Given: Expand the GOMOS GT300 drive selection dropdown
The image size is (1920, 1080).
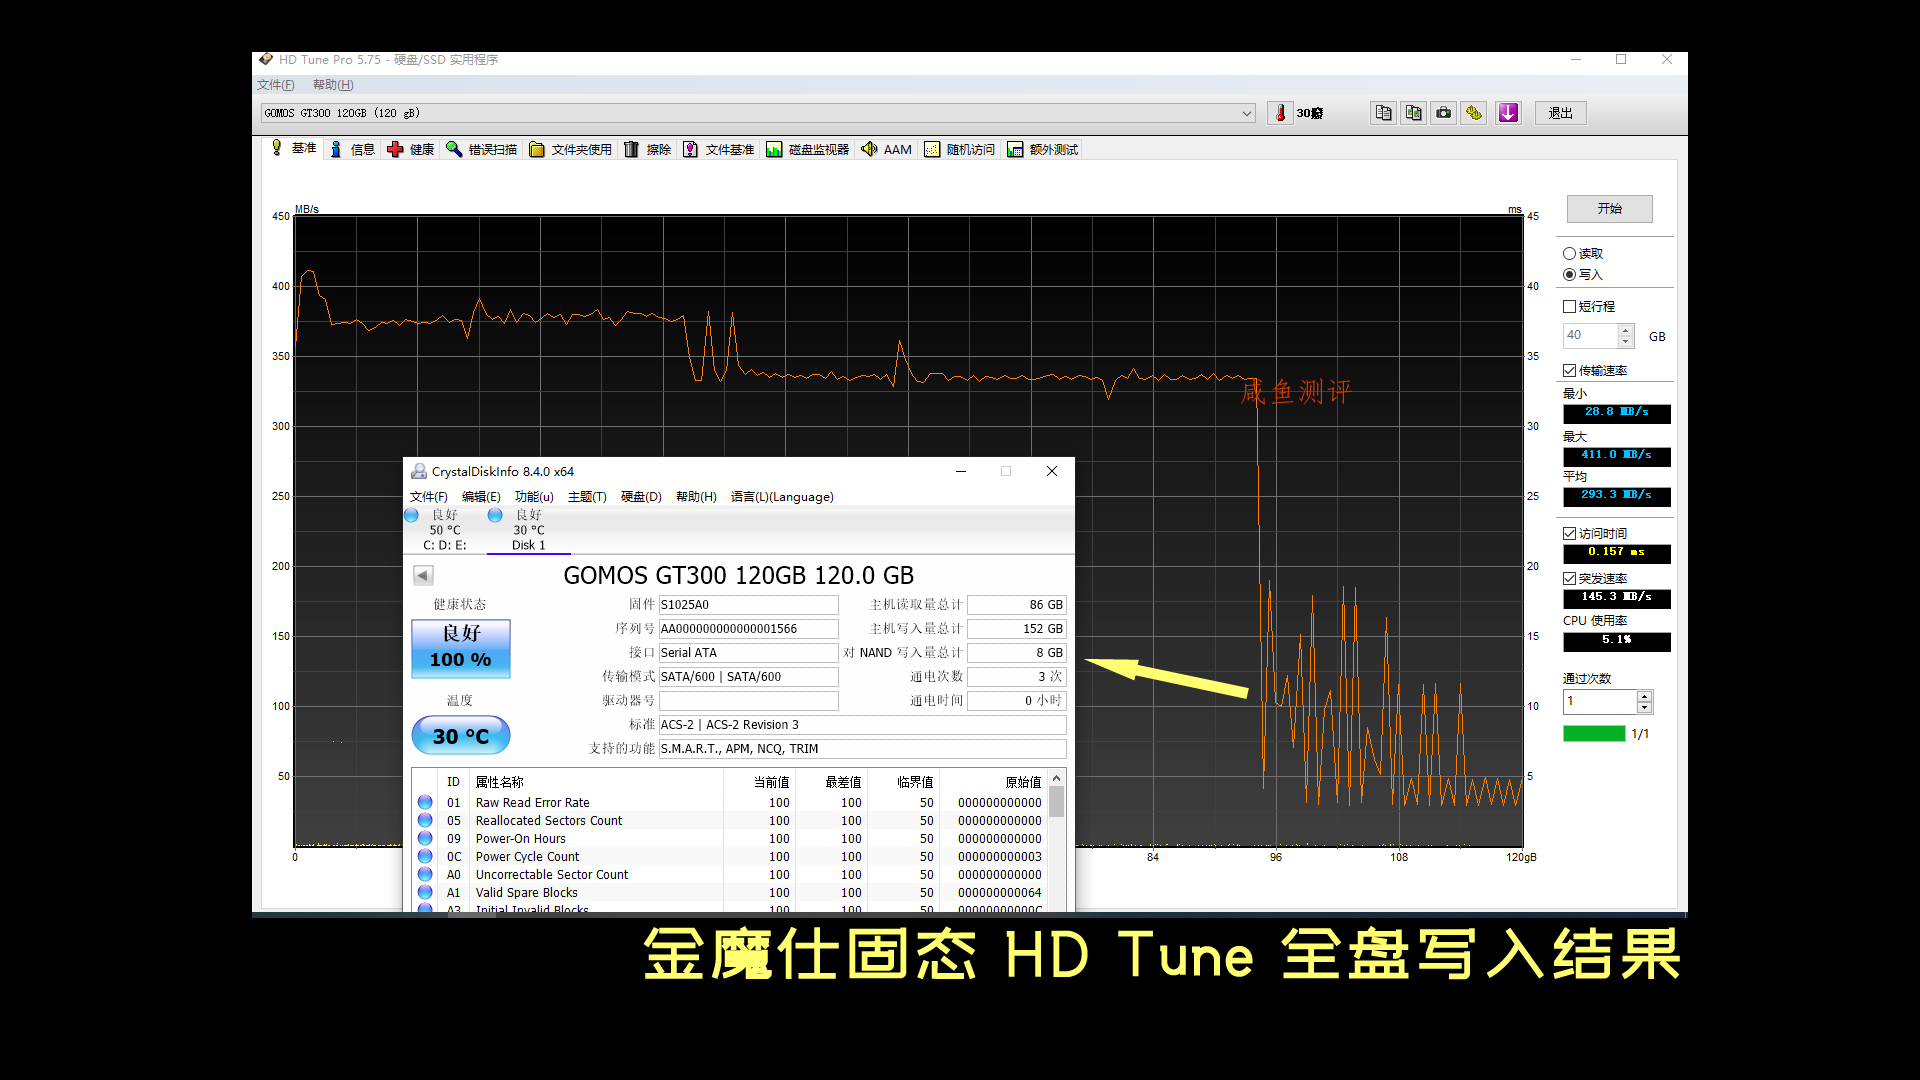Looking at the screenshot, I should pyautogui.click(x=1247, y=113).
